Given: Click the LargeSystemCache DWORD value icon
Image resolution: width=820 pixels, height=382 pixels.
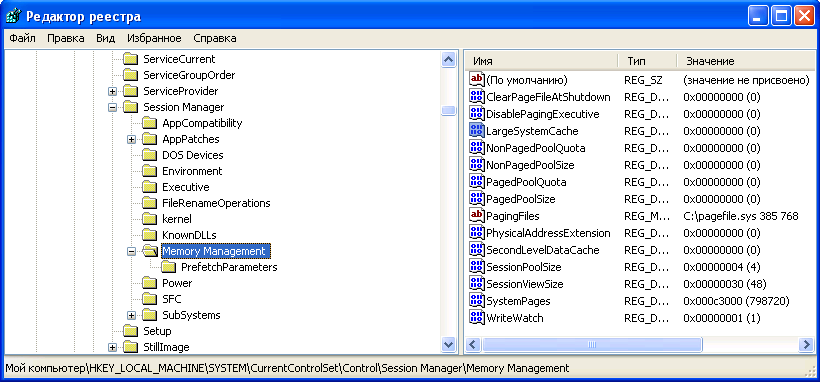Looking at the screenshot, I should click(x=476, y=131).
